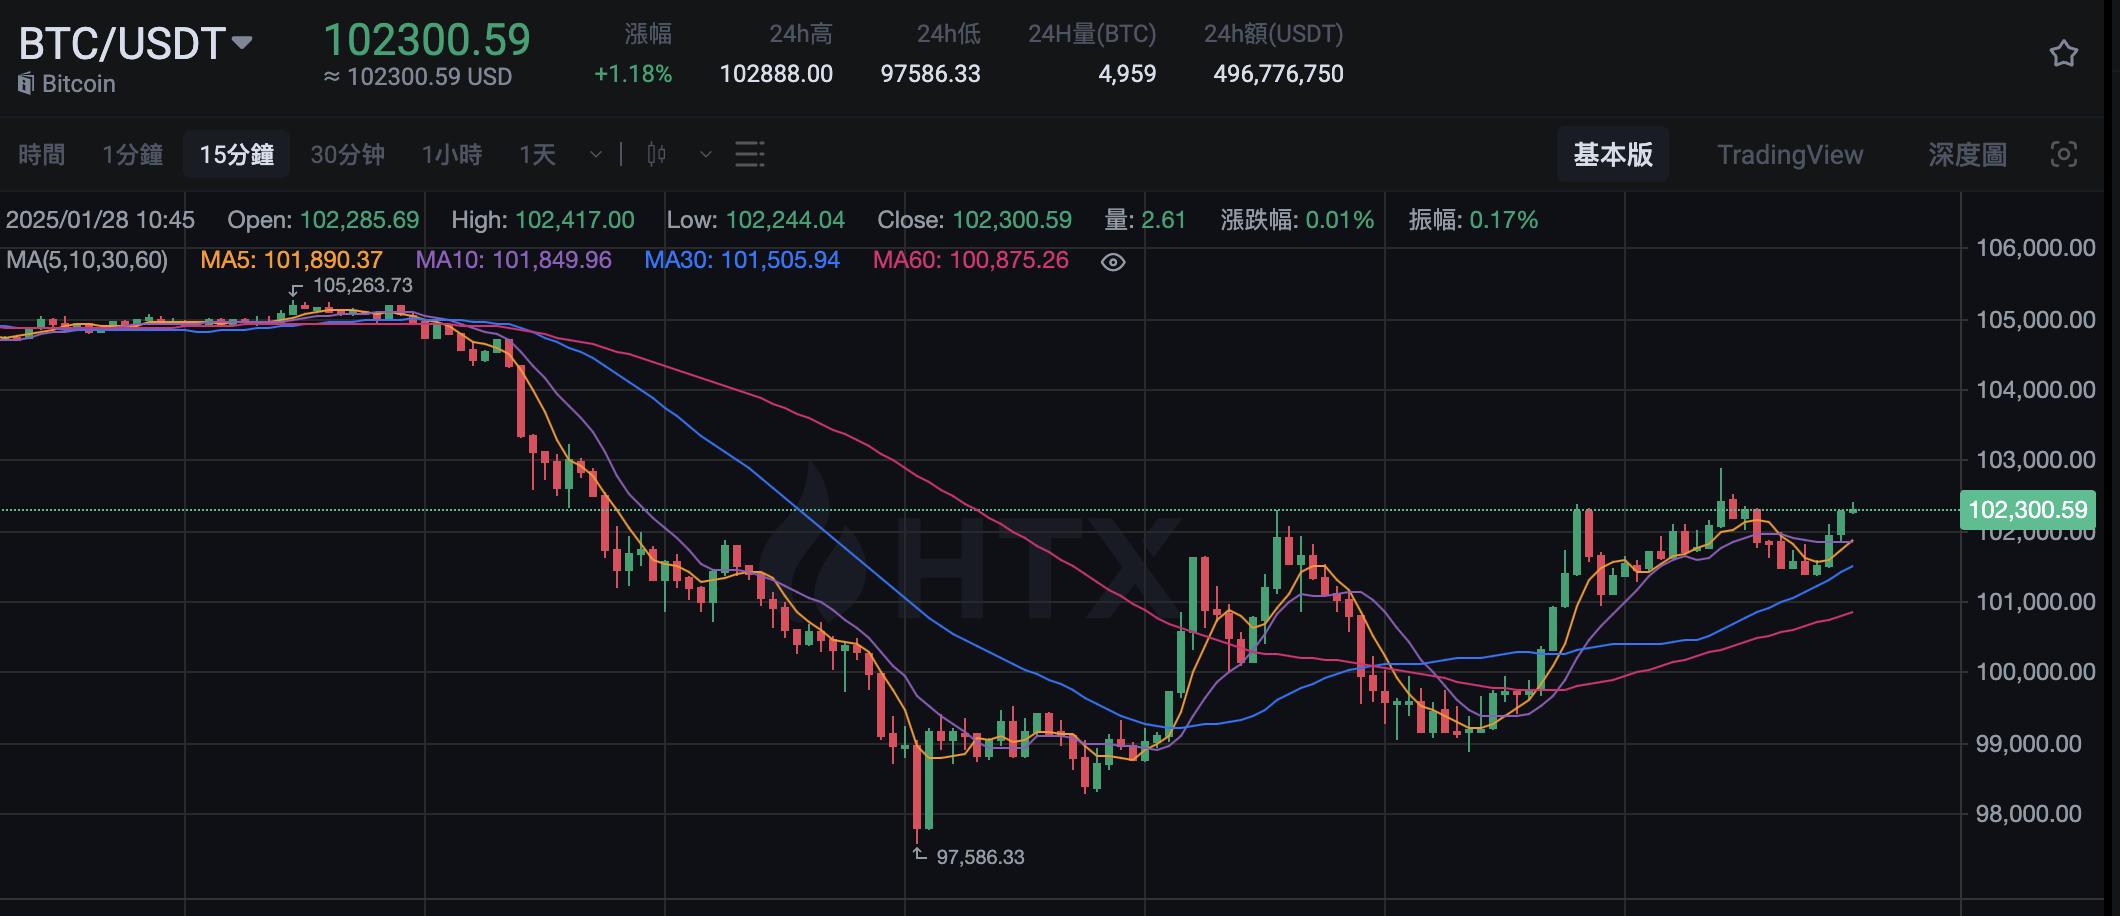Viewport: 2120px width, 916px height.
Task: Open the chart style dropdown chevron
Action: (x=705, y=156)
